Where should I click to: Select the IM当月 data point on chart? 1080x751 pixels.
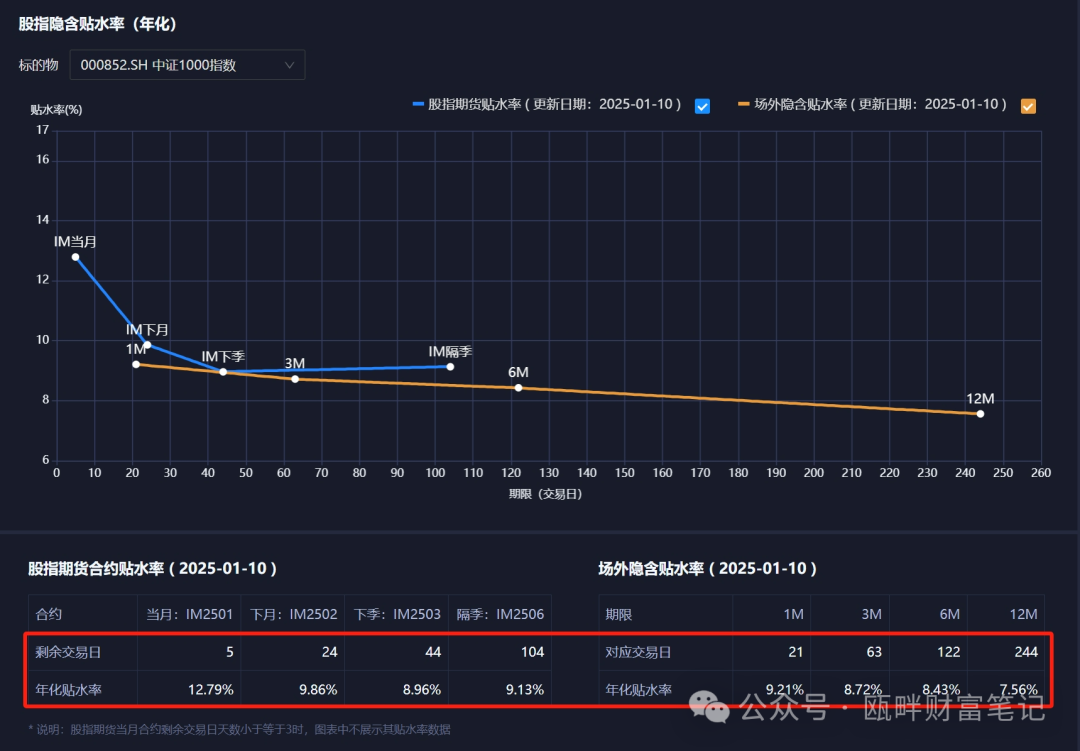pyautogui.click(x=75, y=257)
